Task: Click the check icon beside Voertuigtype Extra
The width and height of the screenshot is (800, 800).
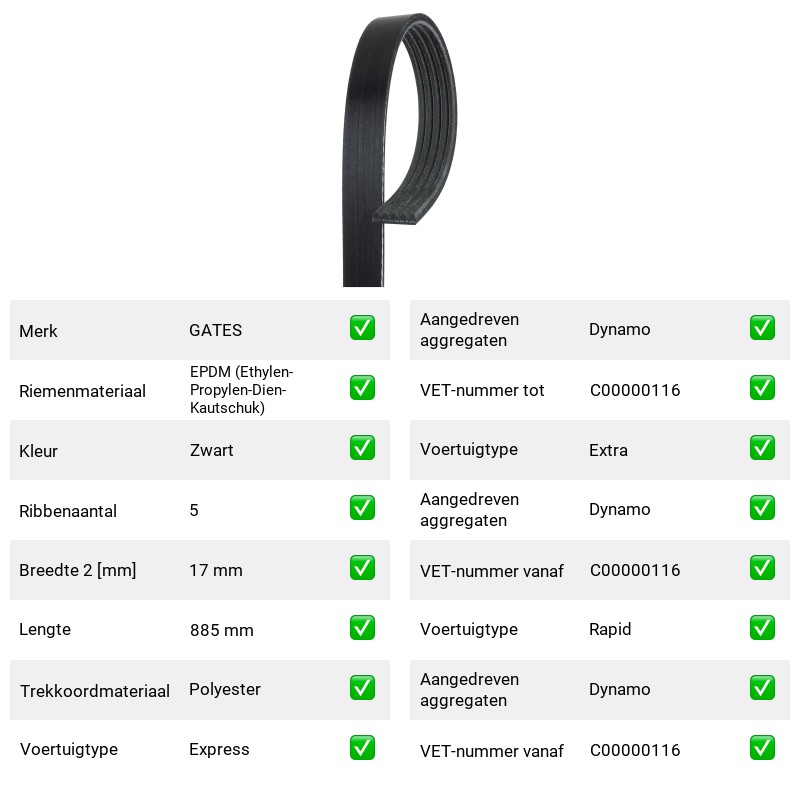Action: [762, 447]
